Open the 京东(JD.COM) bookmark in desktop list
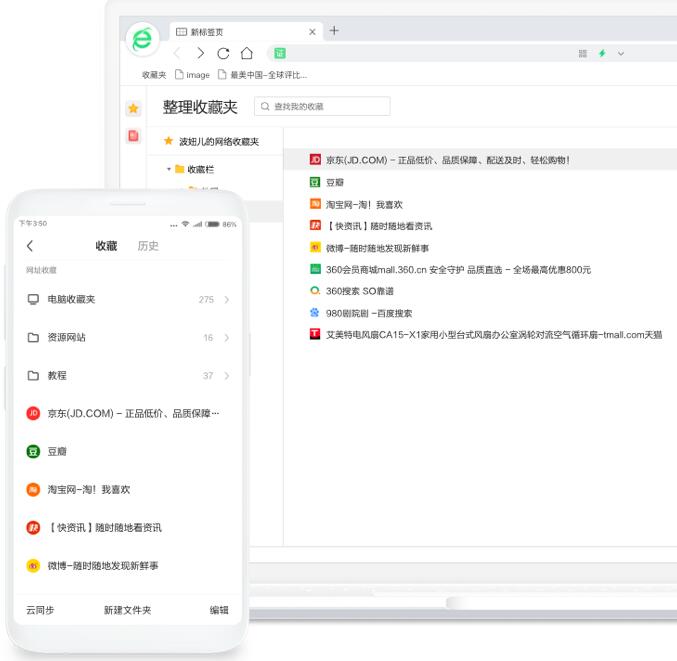Screen dimensions: 677x661 click(x=447, y=160)
